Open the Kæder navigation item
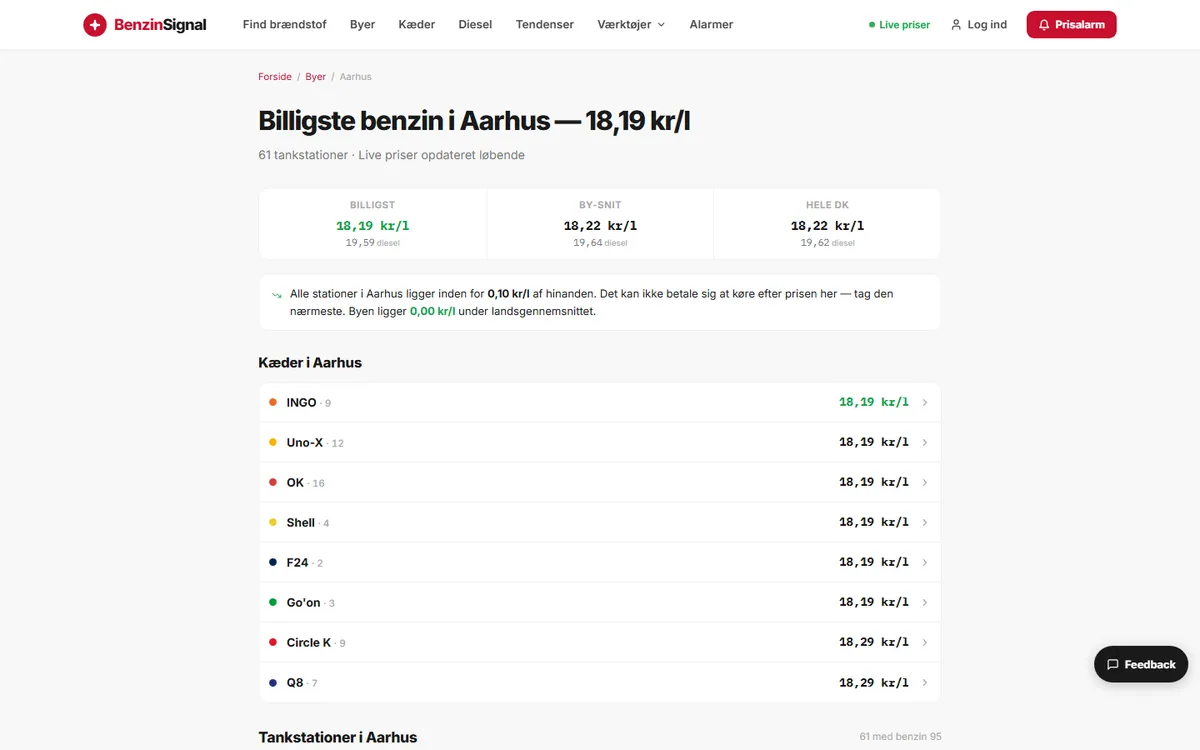The height and width of the screenshot is (750, 1200). (416, 25)
